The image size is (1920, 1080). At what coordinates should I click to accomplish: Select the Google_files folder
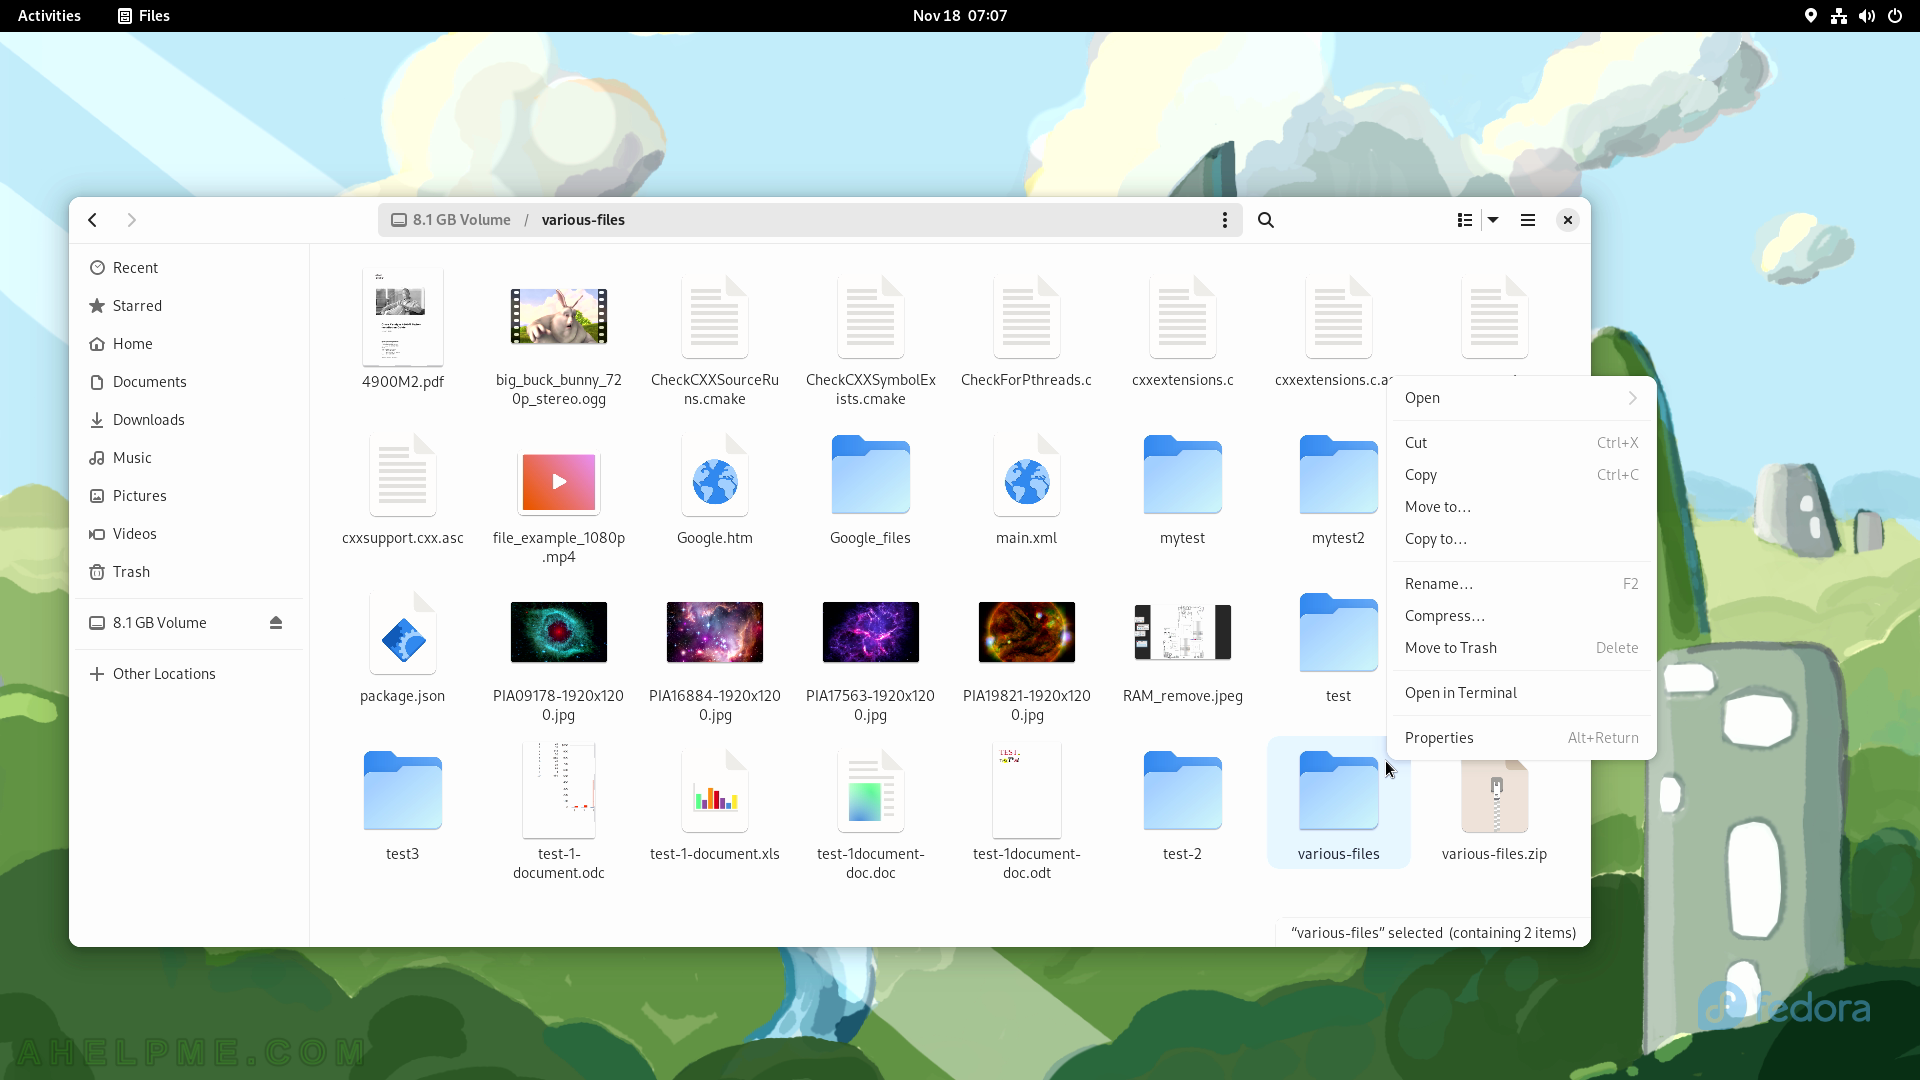click(871, 475)
